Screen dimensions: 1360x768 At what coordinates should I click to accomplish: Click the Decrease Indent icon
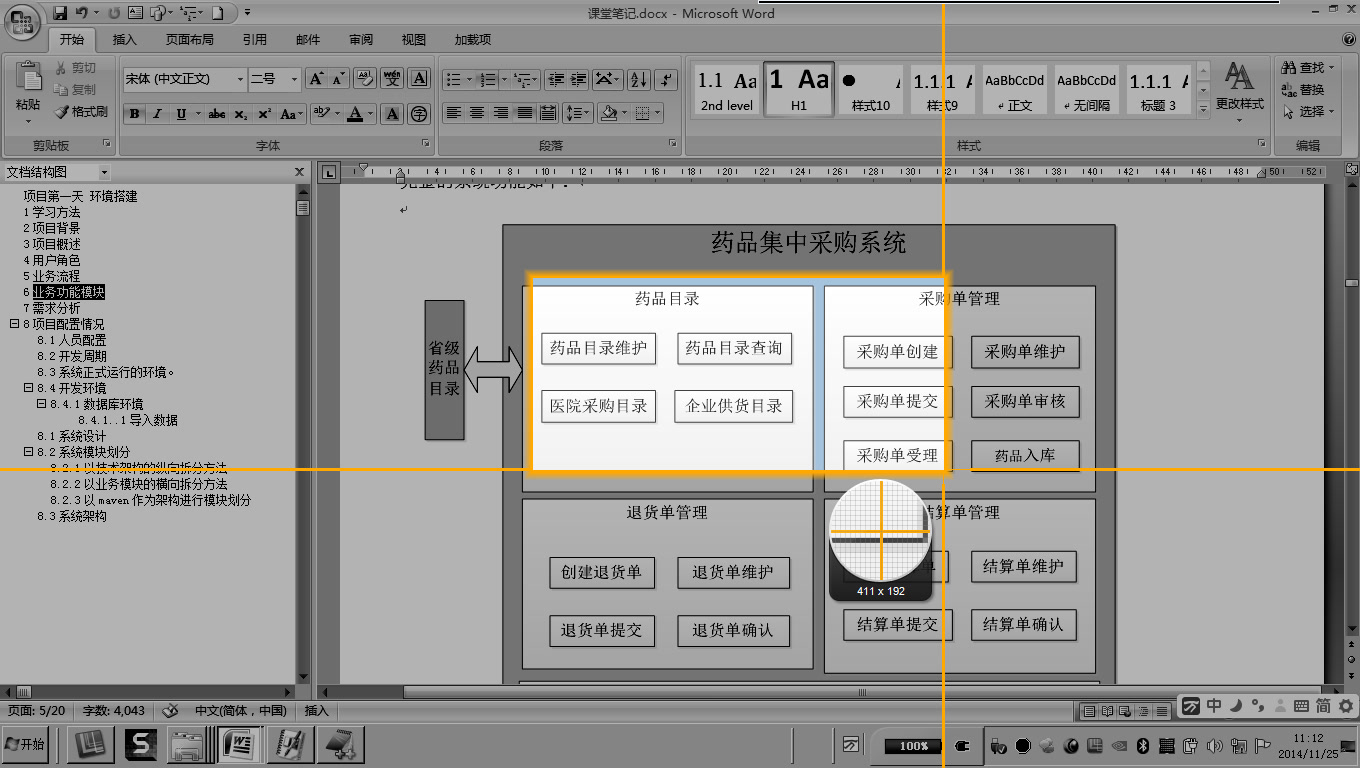pyautogui.click(x=555, y=79)
